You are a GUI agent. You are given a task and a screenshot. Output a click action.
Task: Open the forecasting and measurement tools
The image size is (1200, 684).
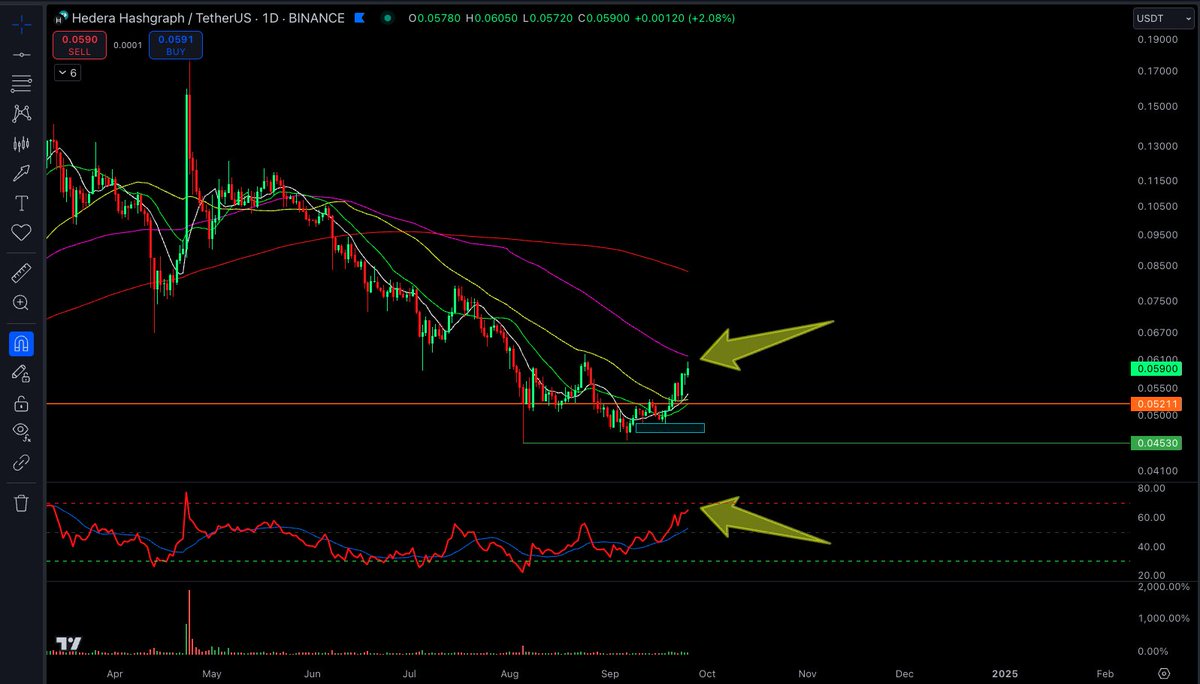[x=20, y=145]
